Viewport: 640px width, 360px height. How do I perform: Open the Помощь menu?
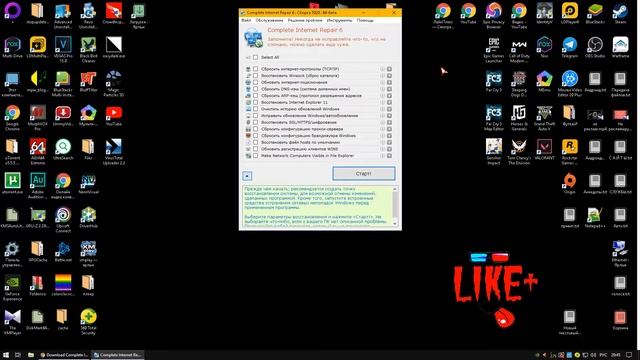coord(365,20)
